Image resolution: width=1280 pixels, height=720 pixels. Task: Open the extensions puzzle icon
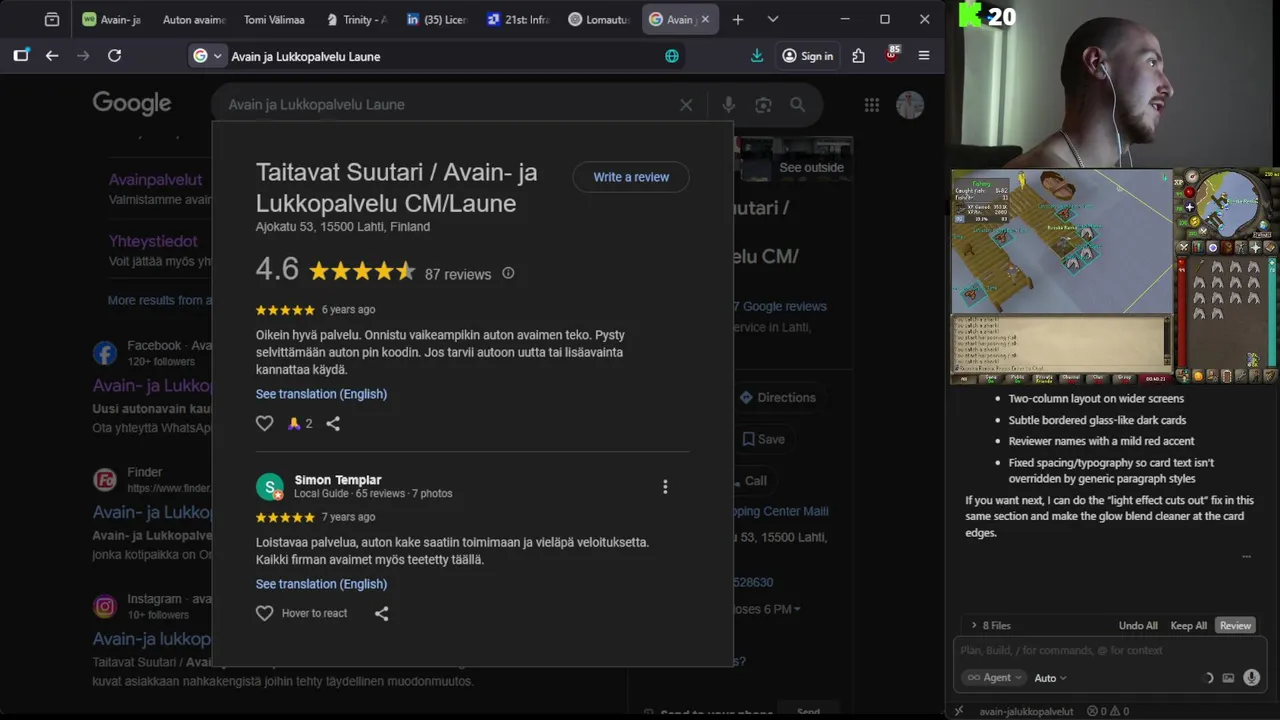click(858, 56)
